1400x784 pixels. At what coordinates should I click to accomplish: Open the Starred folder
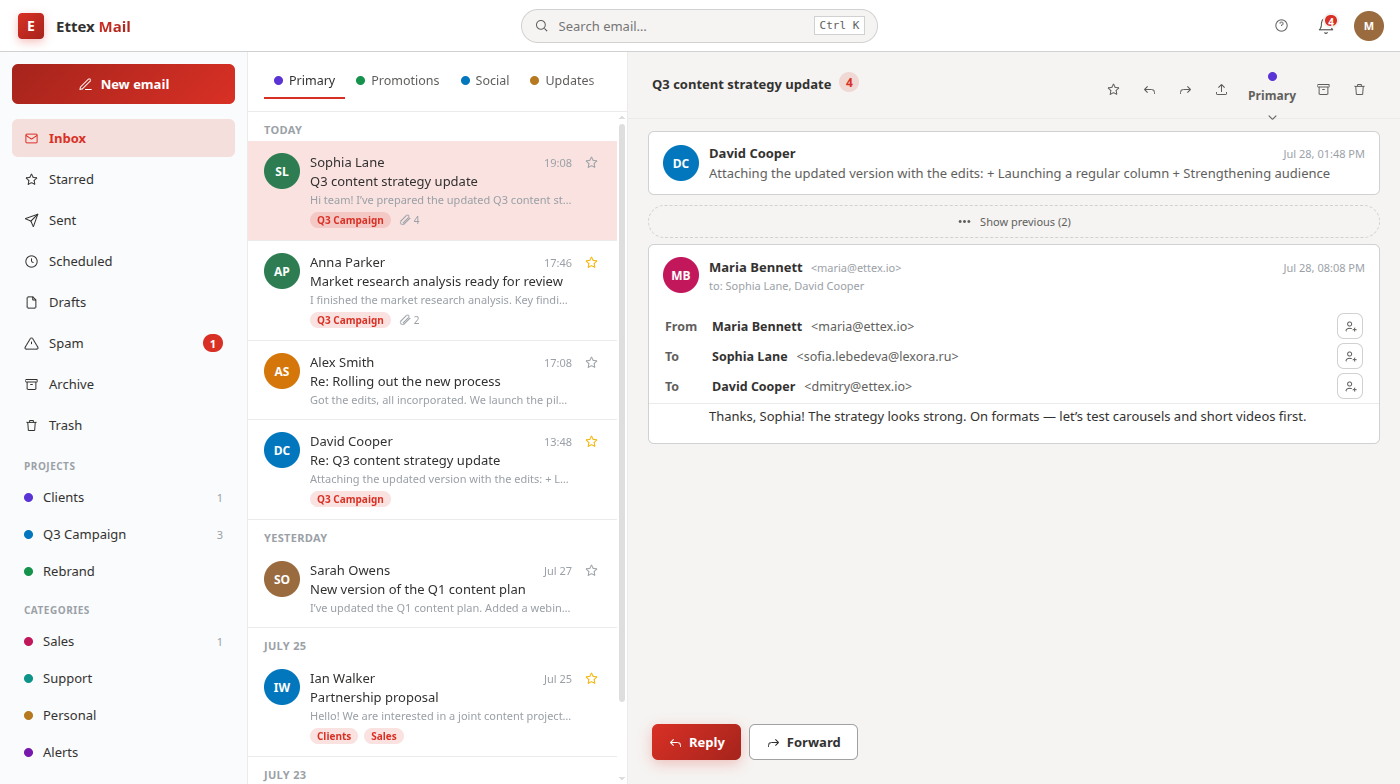pyautogui.click(x=123, y=179)
